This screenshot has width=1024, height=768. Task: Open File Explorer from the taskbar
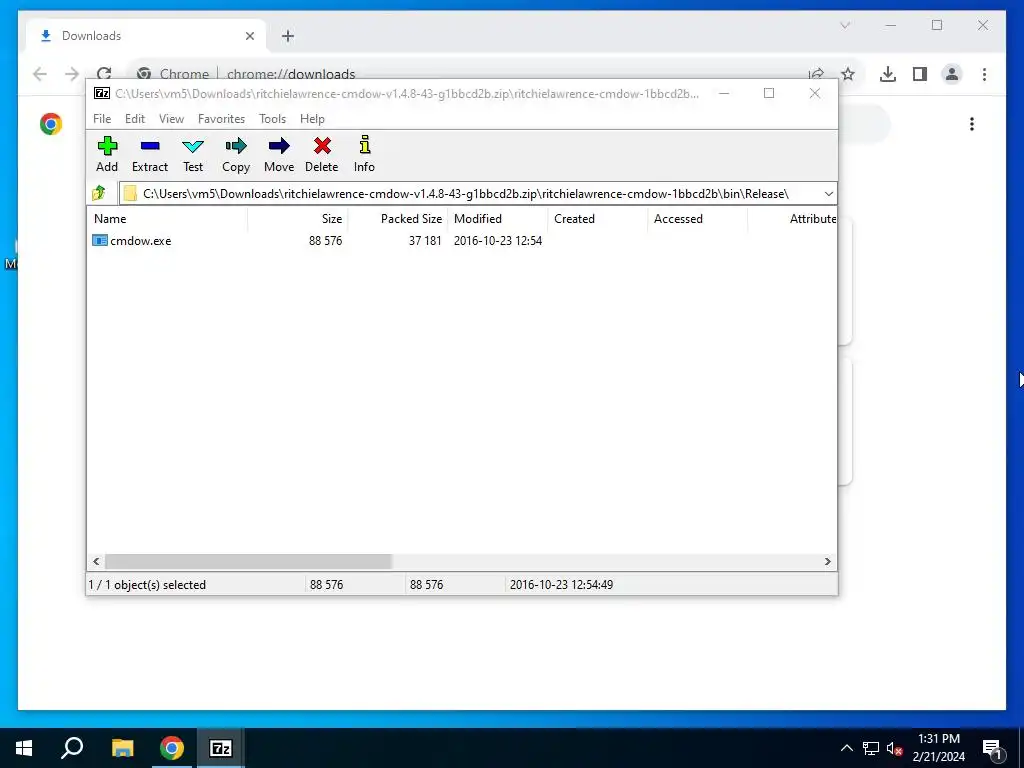pos(122,748)
